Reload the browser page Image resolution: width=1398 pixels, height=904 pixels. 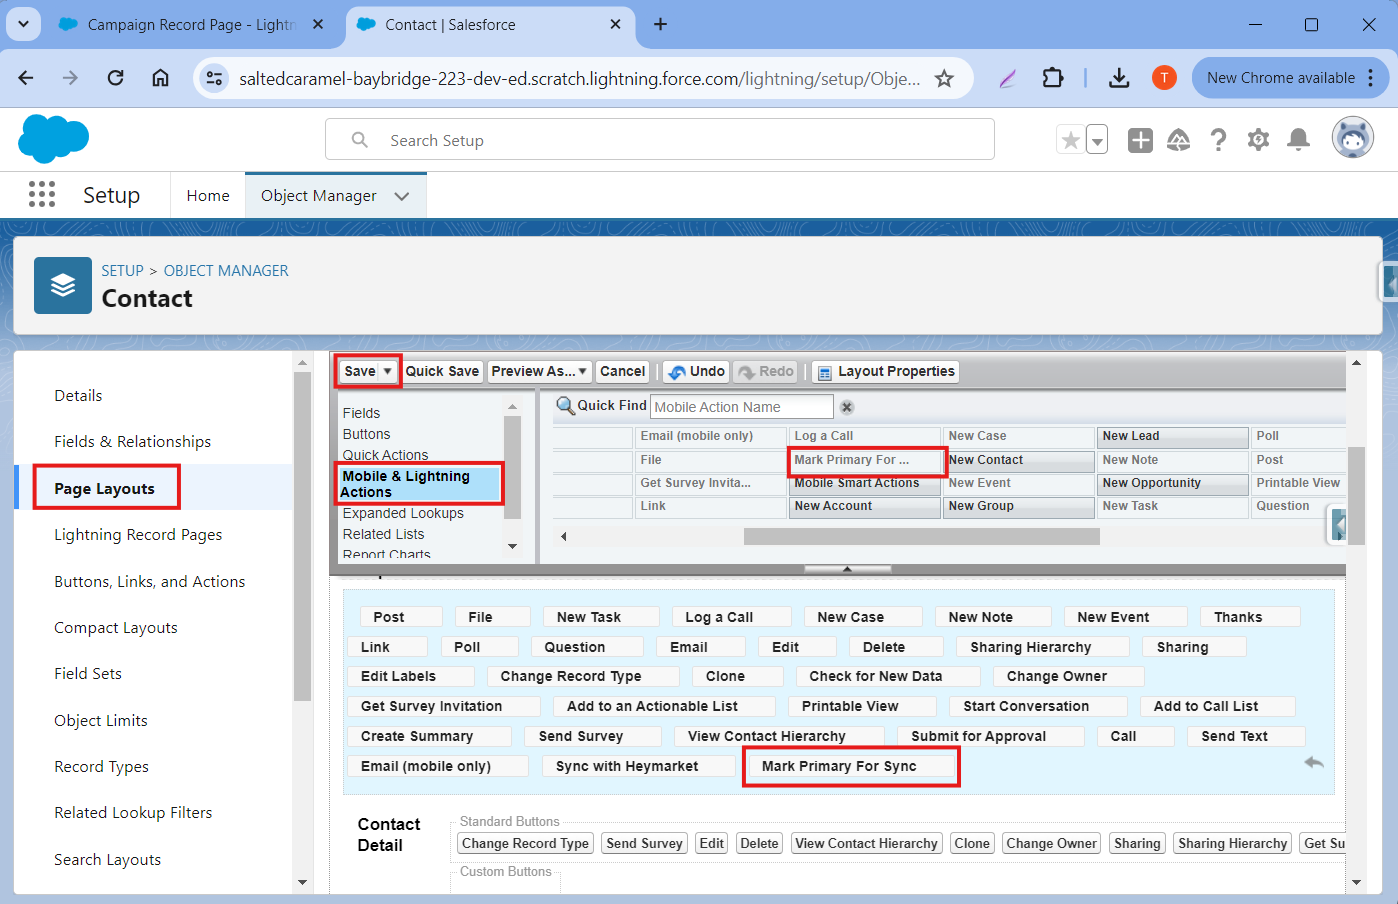[x=115, y=78]
